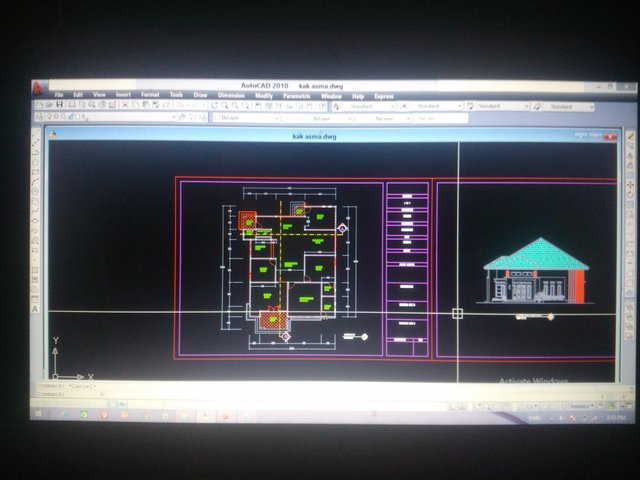Click the Pan hand icon

point(214,106)
